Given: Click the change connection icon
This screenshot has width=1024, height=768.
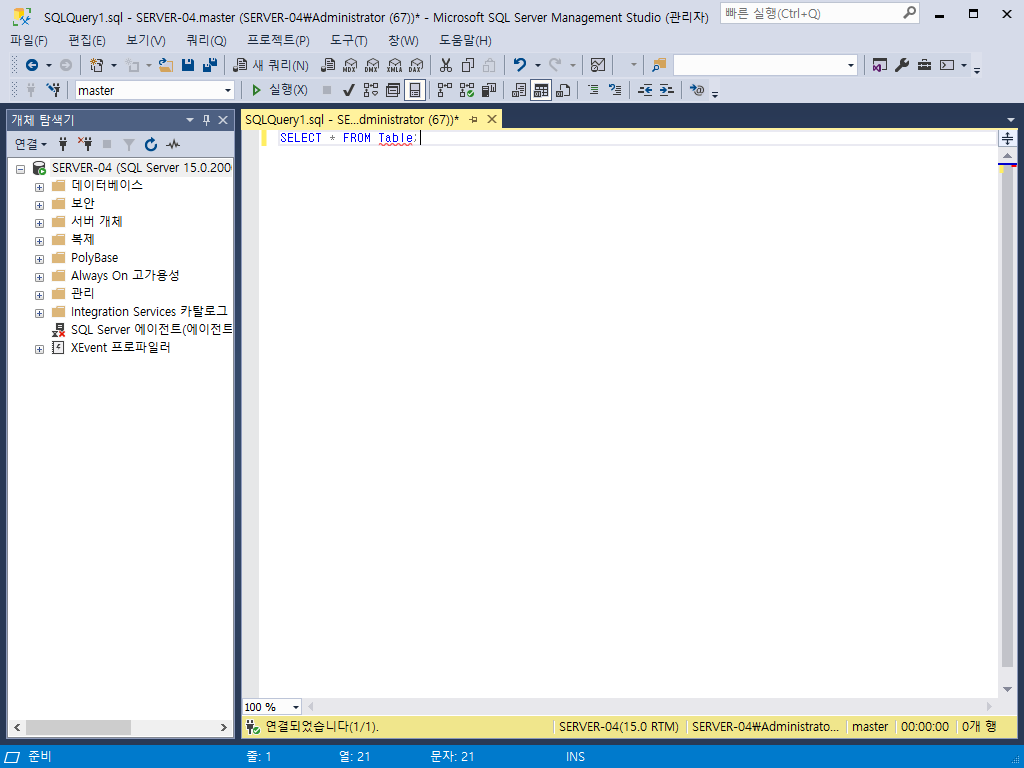Looking at the screenshot, I should 54,90.
